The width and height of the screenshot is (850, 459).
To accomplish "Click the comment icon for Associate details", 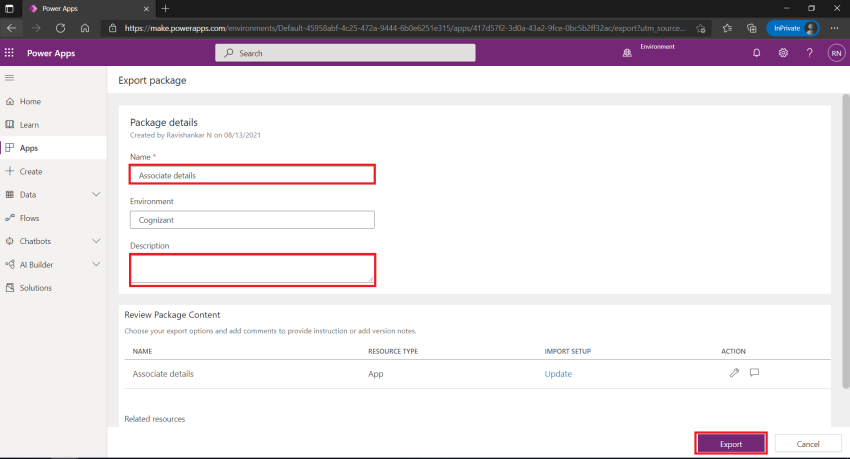I will pyautogui.click(x=754, y=373).
